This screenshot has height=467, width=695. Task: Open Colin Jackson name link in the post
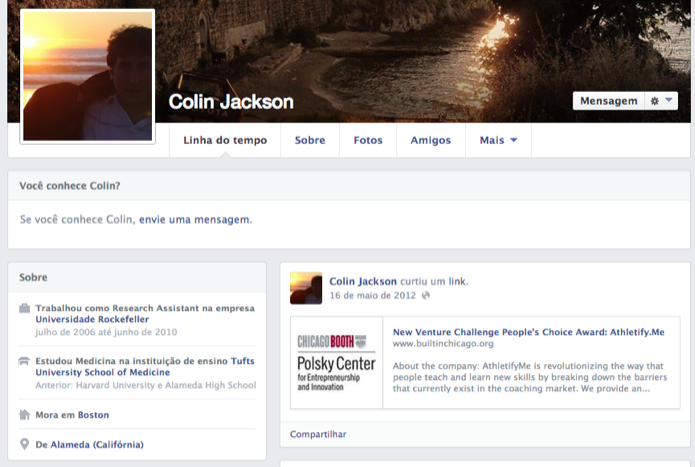(x=363, y=281)
